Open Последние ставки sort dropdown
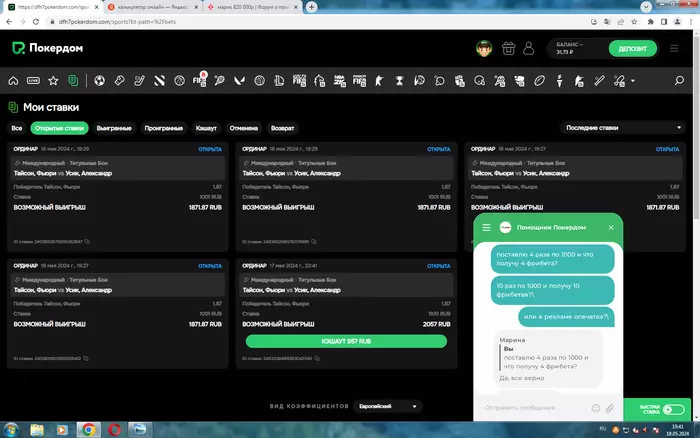700x438 pixels. [623, 128]
